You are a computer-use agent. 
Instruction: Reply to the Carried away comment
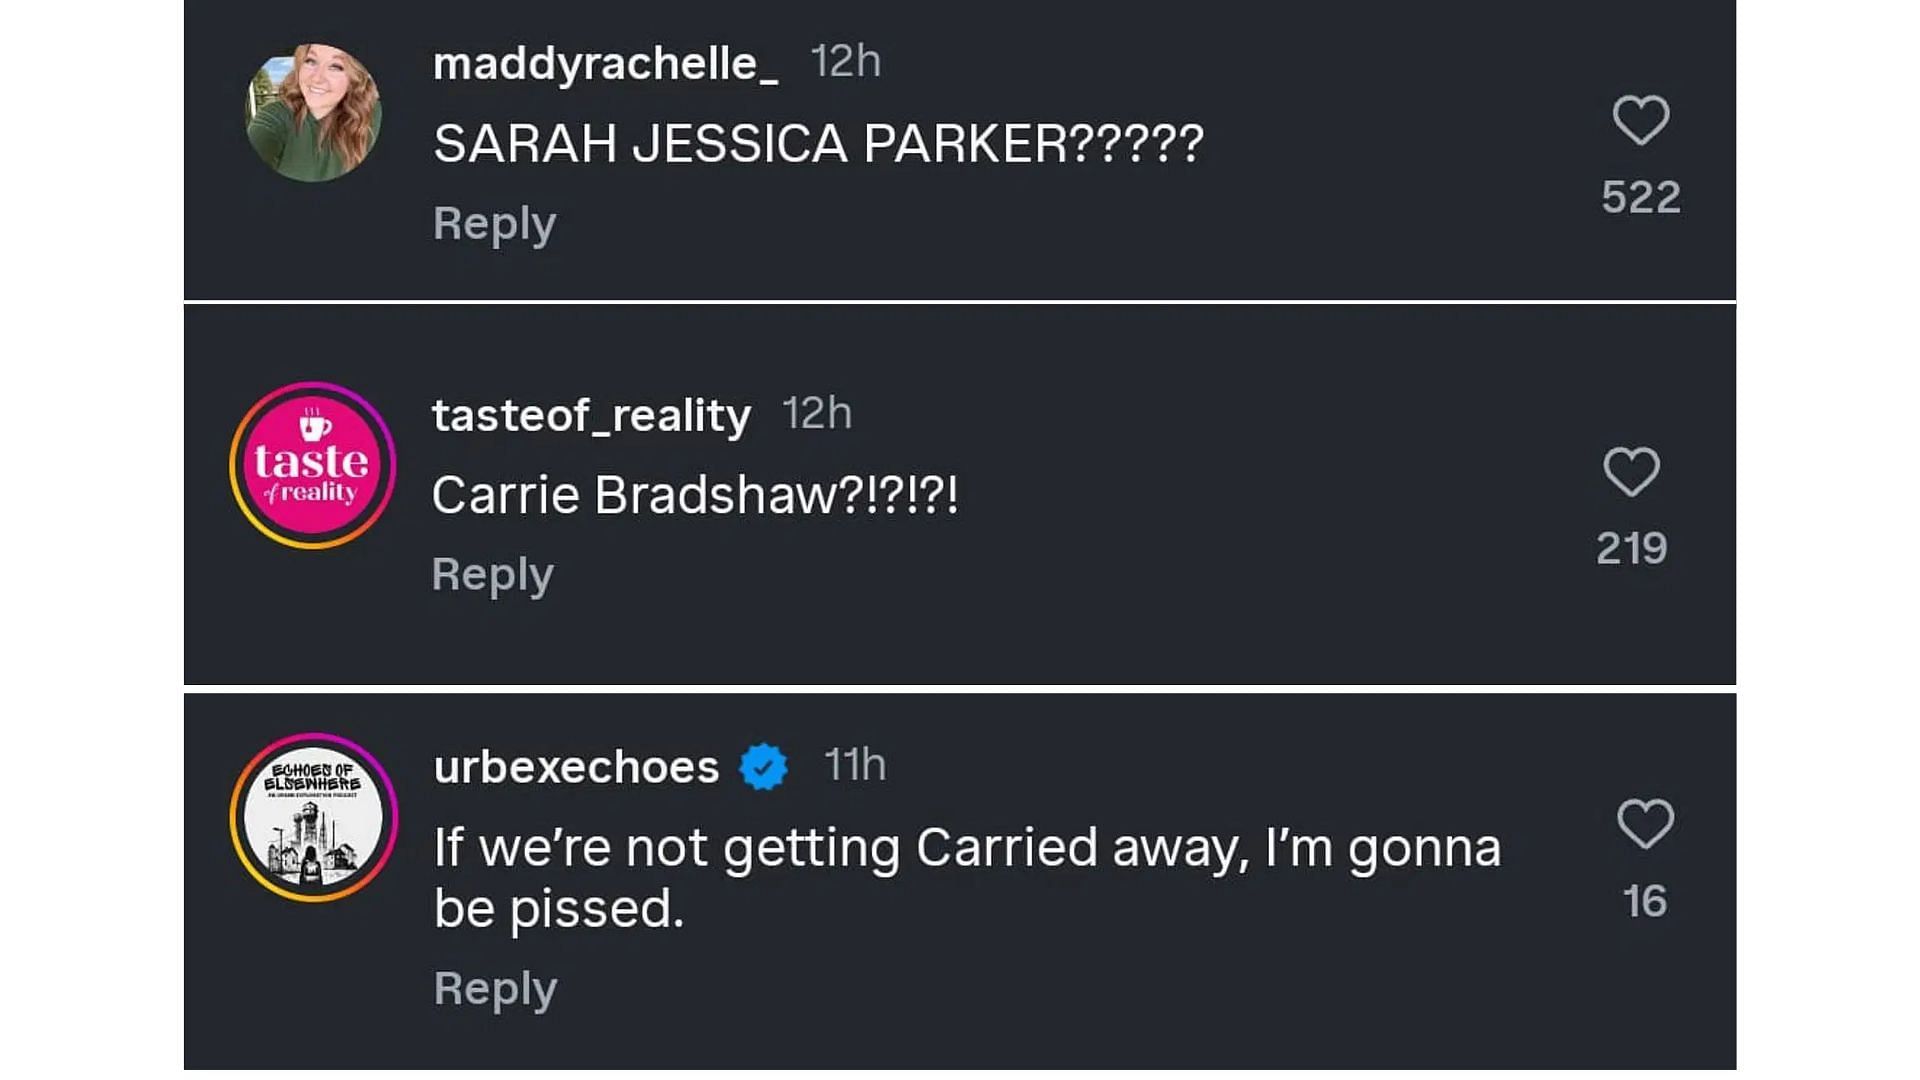[x=495, y=989]
